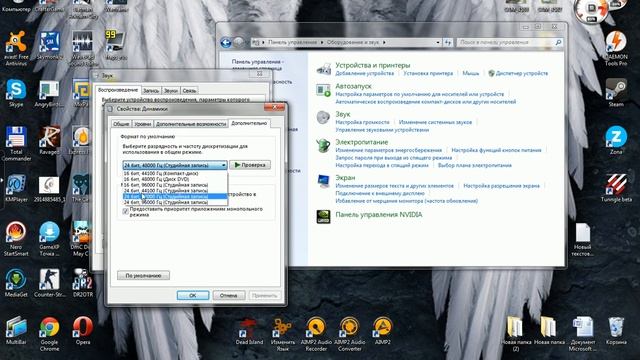Launch AIMP2 player desktop shortcut
Viewport: 640px width, 360px height.
pyautogui.click(x=382, y=331)
